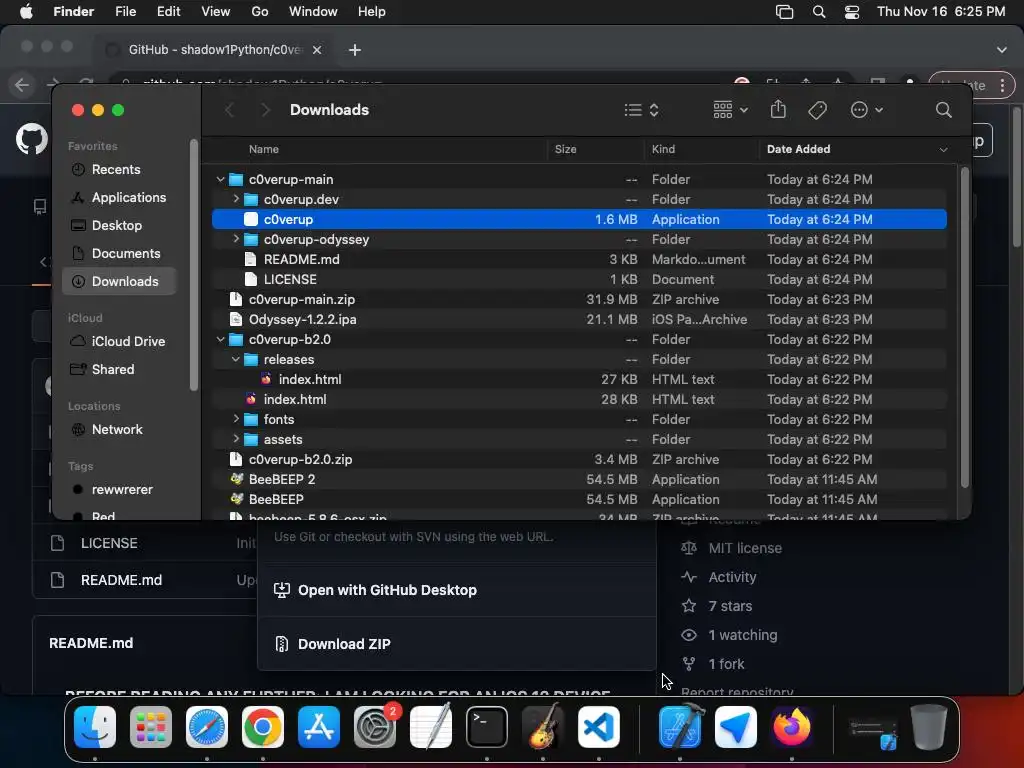Select Downloads in the Finder sidebar
The width and height of the screenshot is (1024, 768).
tap(119, 281)
